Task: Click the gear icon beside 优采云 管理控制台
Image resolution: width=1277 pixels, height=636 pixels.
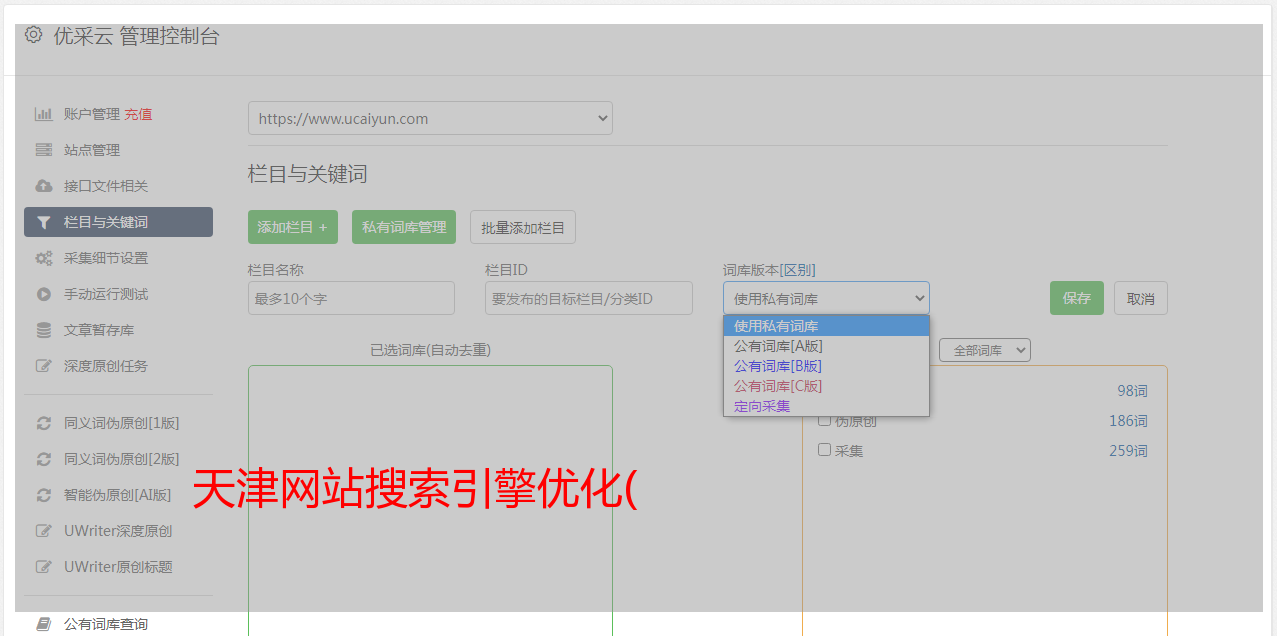Action: [33, 35]
